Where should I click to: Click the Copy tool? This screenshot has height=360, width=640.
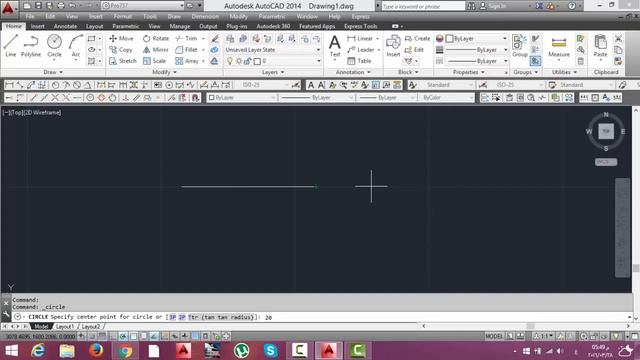pyautogui.click(x=121, y=49)
